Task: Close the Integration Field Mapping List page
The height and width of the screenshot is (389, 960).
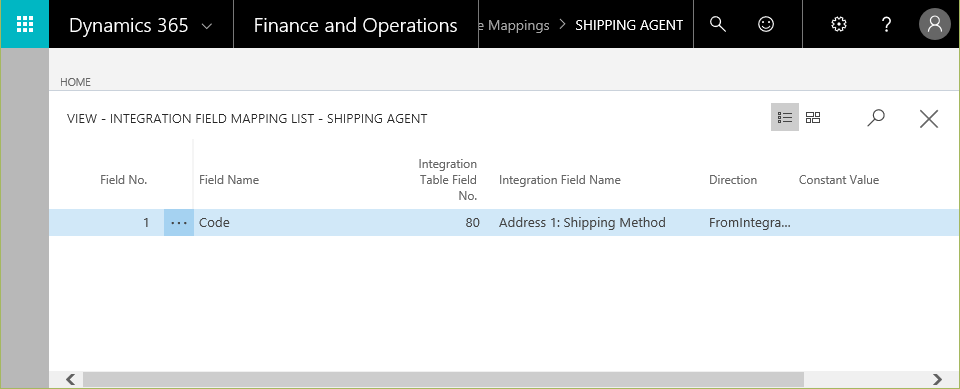Action: coord(929,118)
